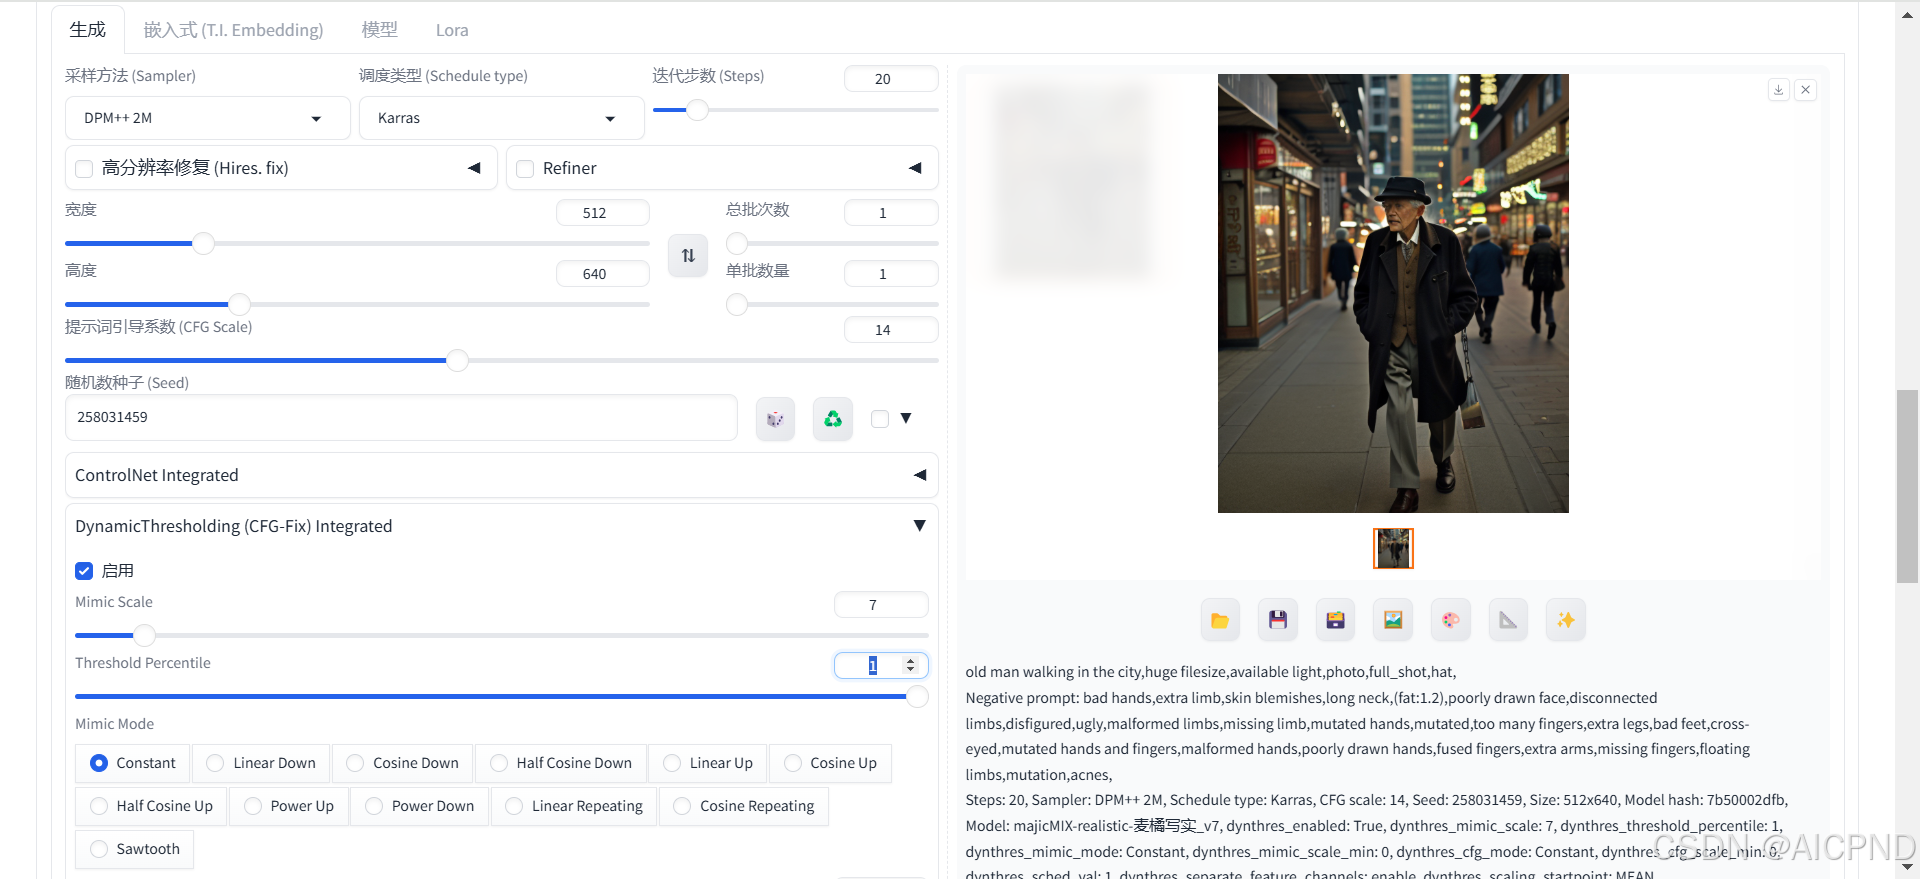Screen dimensions: 1920x879
Task: Click the width value field showing 512
Action: (x=603, y=213)
